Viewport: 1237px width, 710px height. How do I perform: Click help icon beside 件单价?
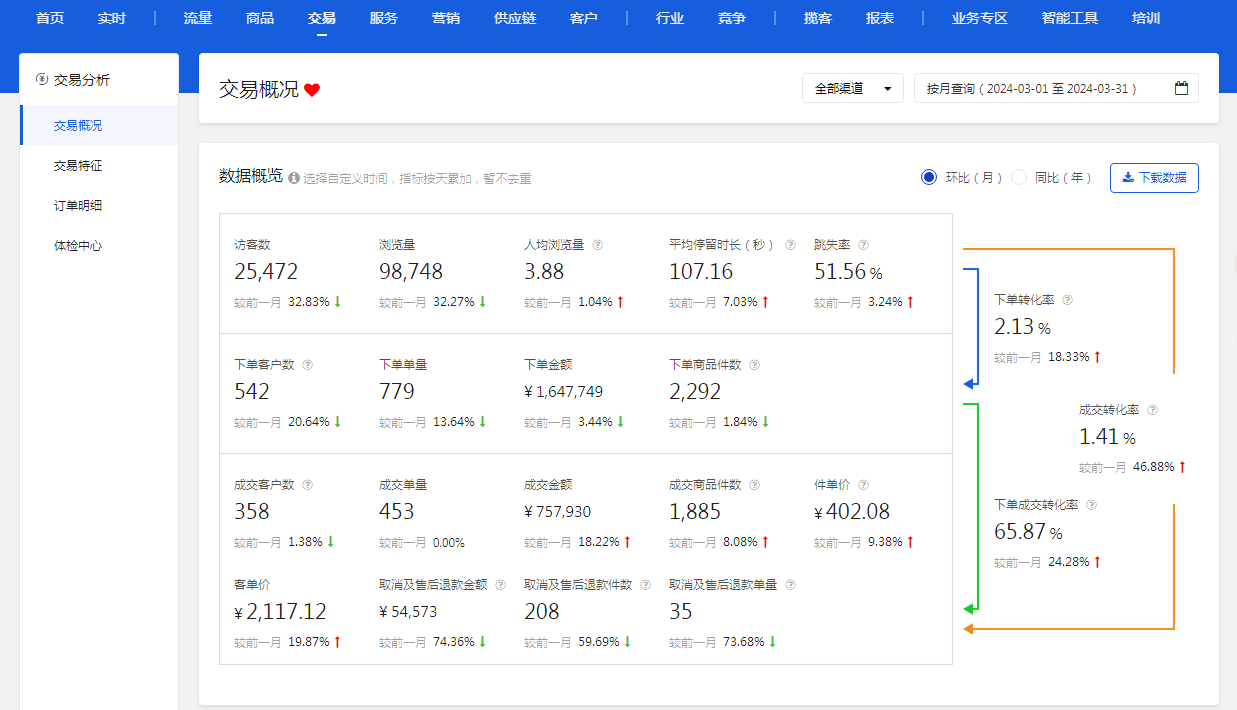863,485
